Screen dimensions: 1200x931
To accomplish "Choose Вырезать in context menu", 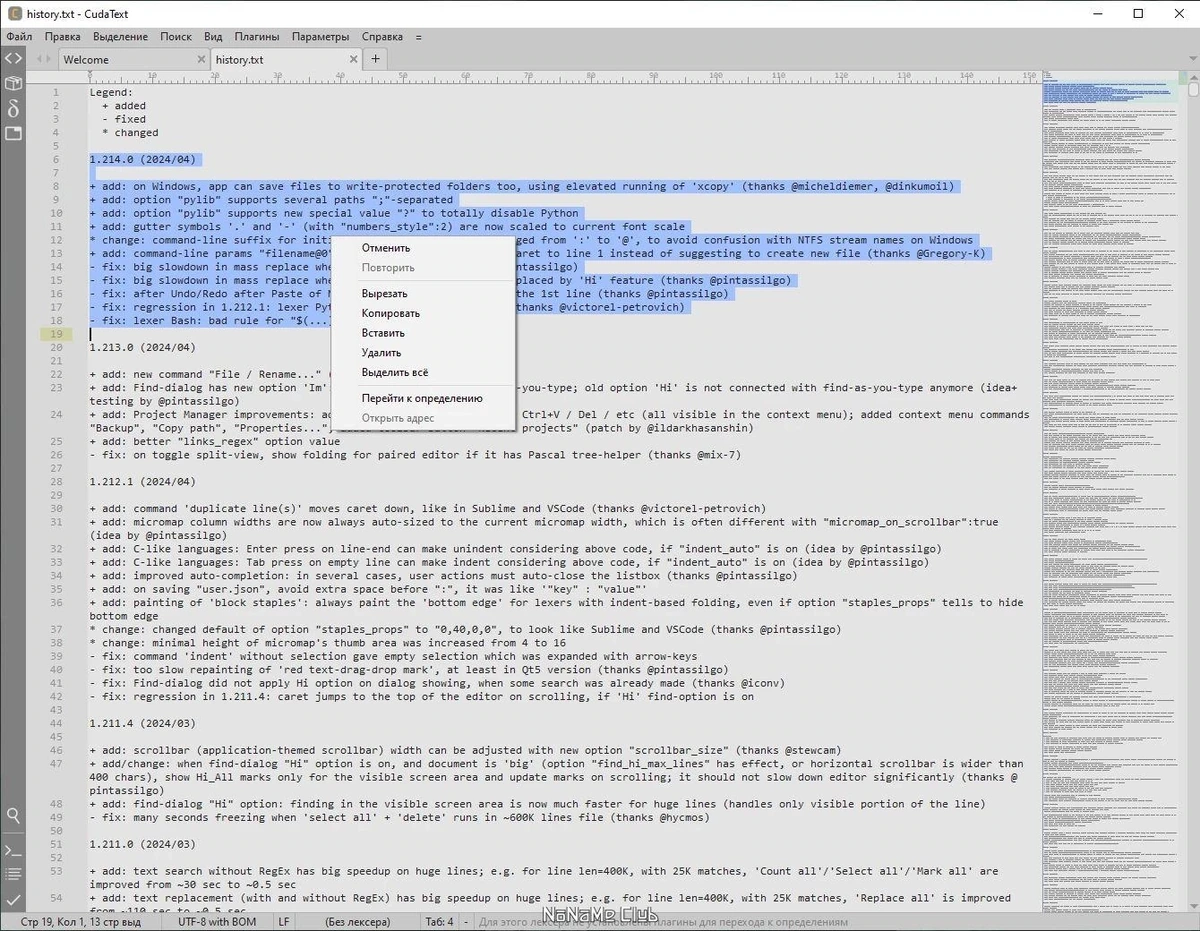I will 423,294.
